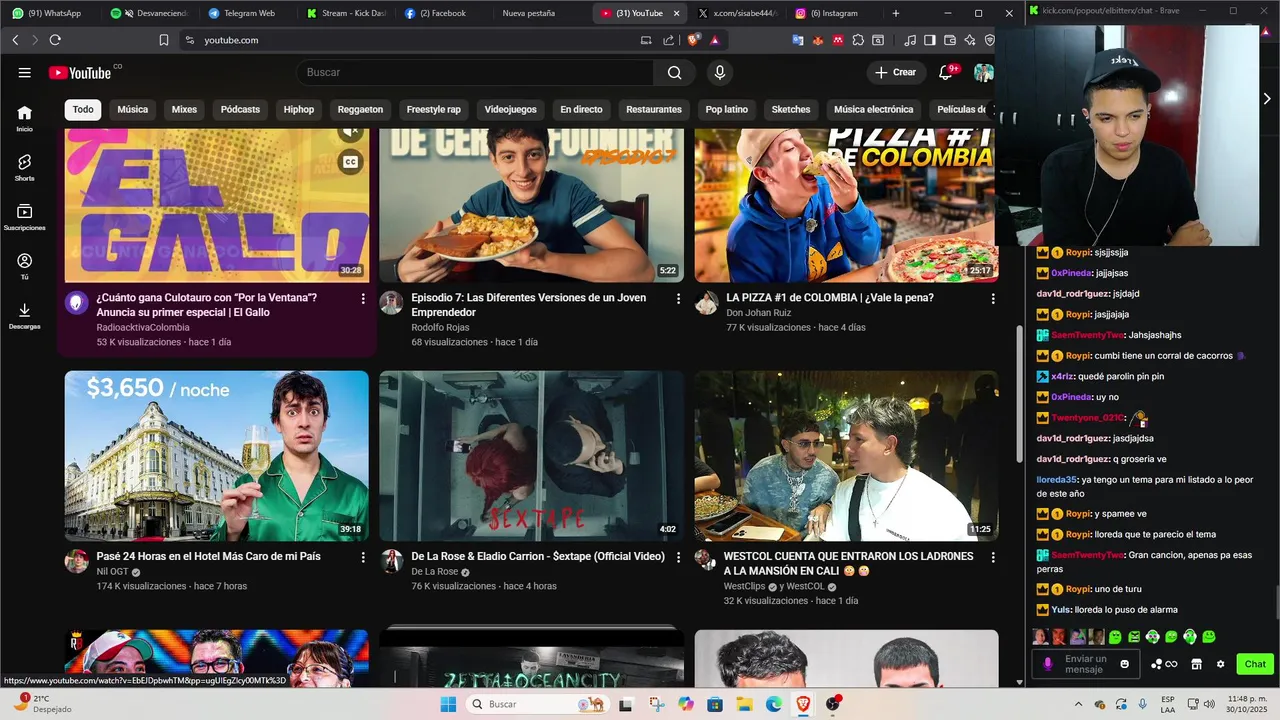Open the Tú section in sidebar
1280x720 pixels.
coord(24,266)
